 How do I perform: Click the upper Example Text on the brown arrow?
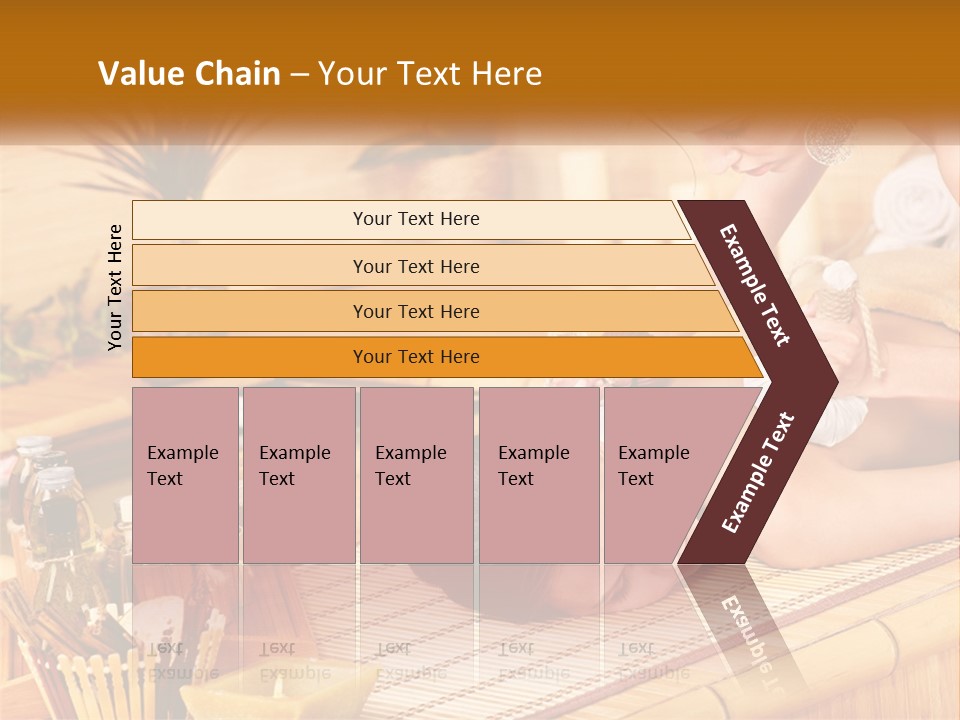coord(754,285)
